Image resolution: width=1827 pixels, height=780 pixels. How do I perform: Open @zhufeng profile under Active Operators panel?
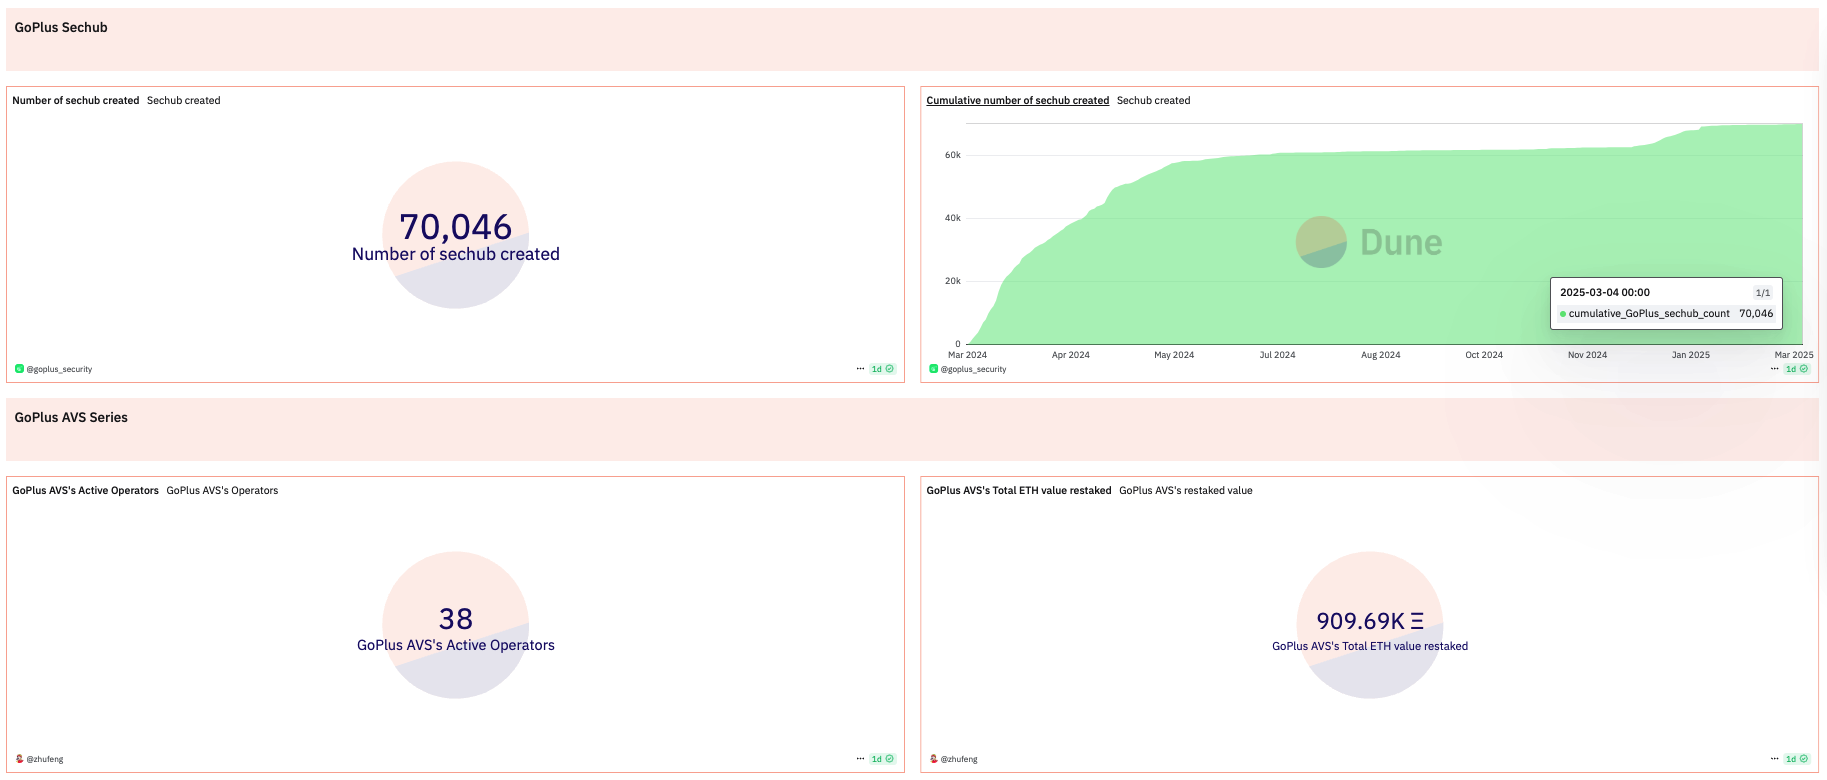tap(45, 759)
